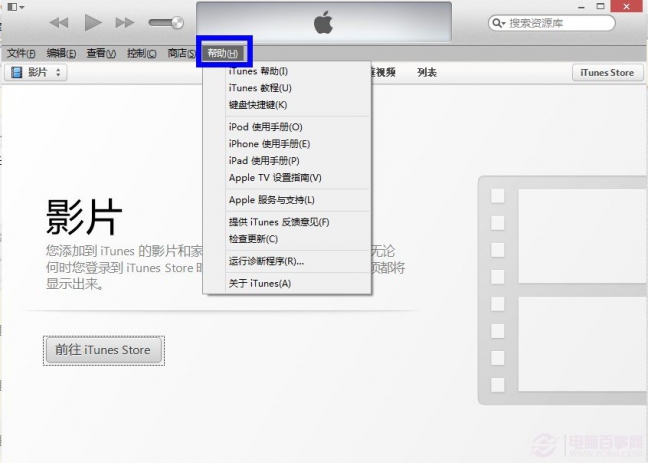648x463 pixels.
Task: Adjust the volume slider knob
Action: click(177, 22)
